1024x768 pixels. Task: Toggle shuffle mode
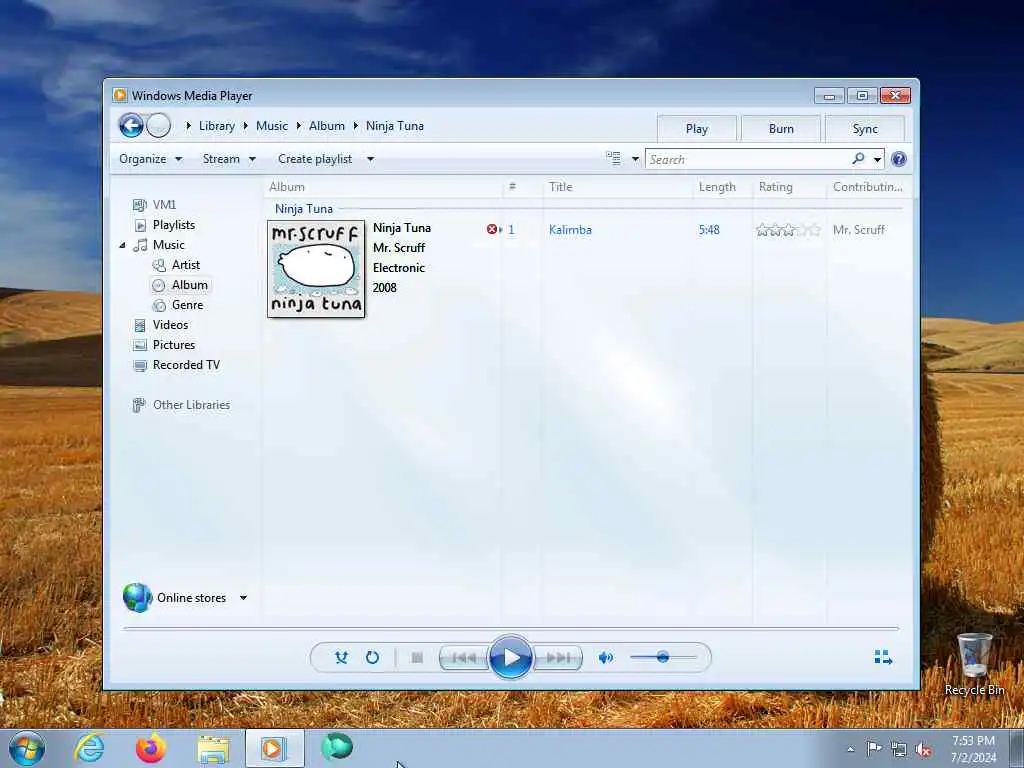[x=341, y=658]
